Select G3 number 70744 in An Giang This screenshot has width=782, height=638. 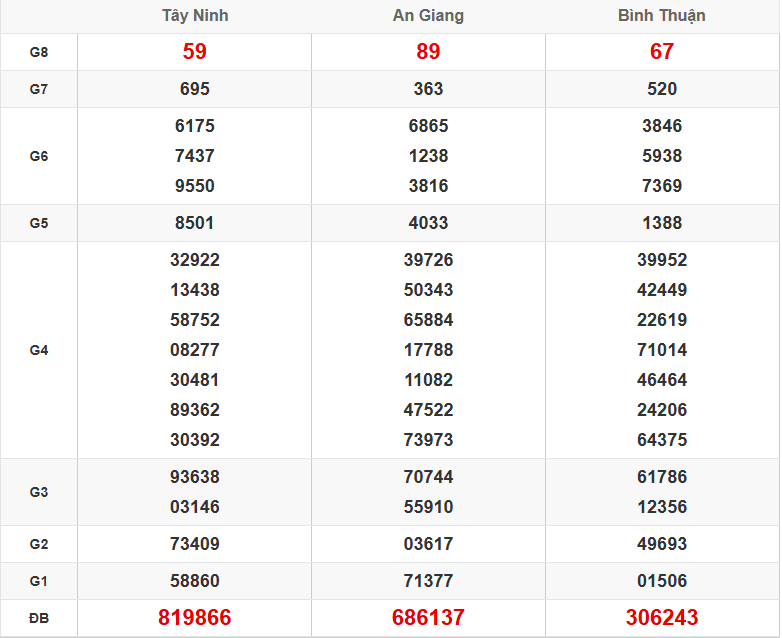428,477
